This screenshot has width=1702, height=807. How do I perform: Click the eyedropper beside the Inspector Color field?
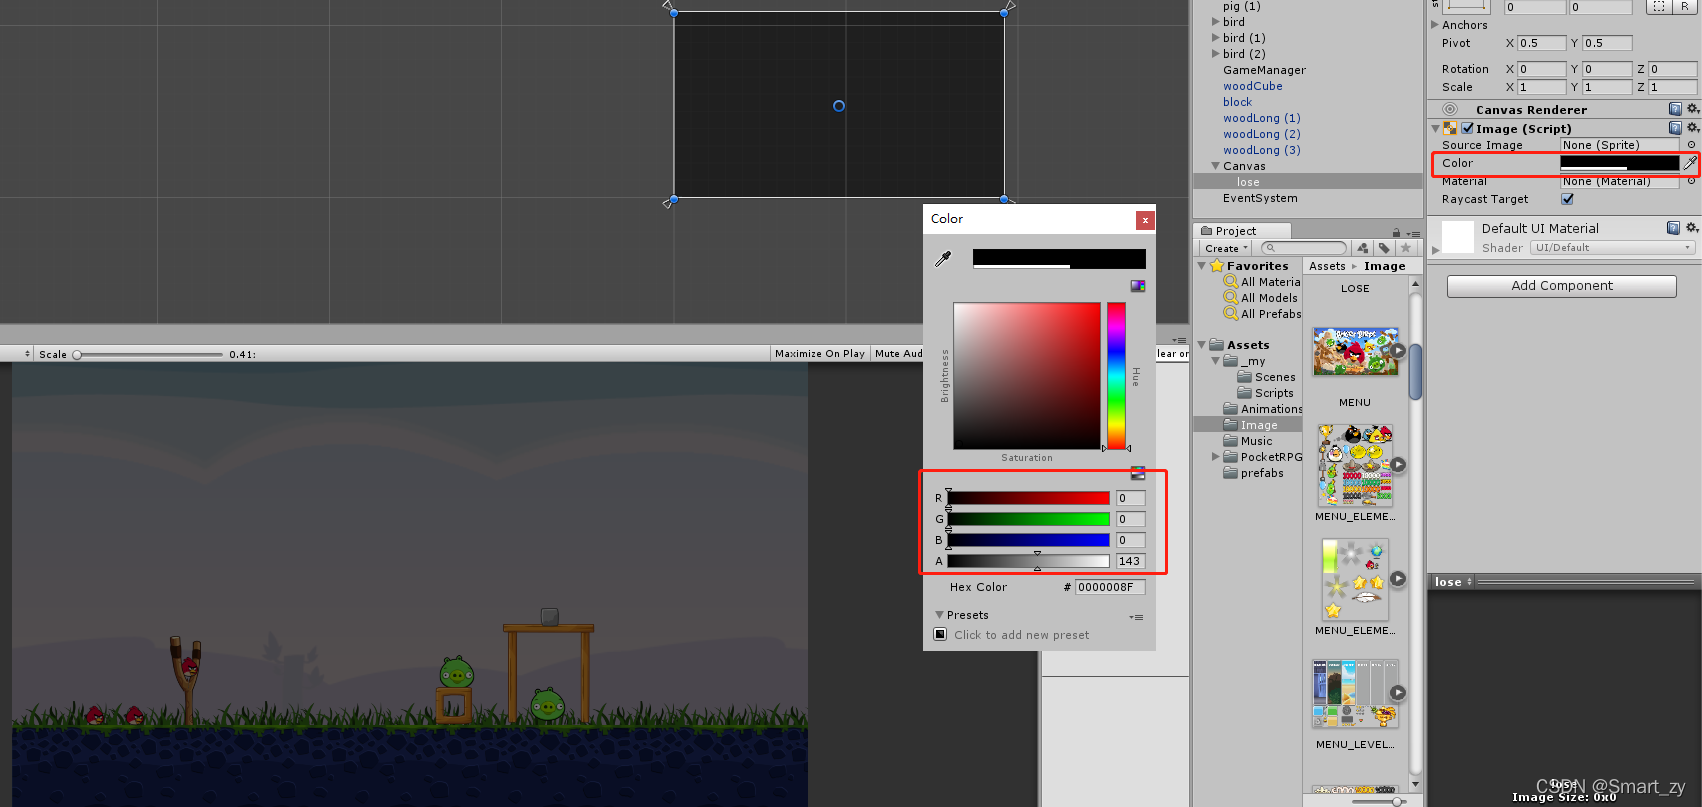pos(1690,163)
